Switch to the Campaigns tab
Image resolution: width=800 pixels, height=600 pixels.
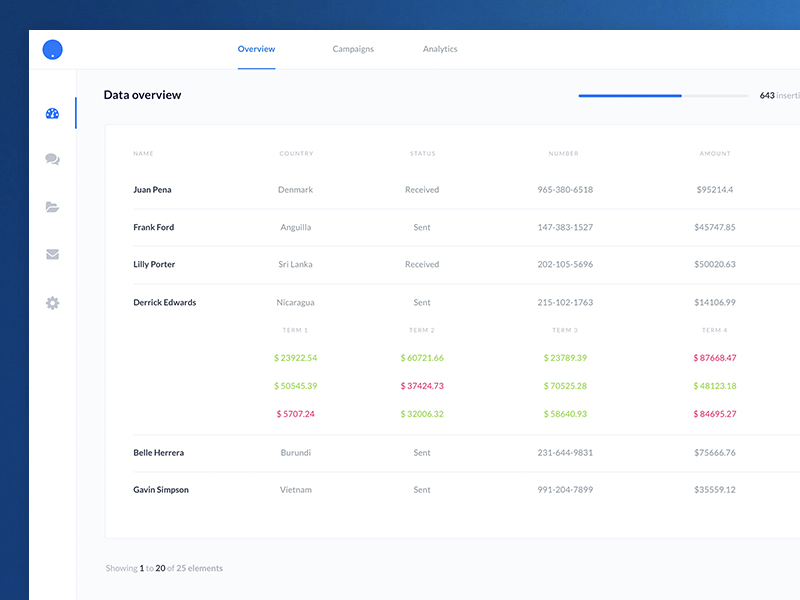pyautogui.click(x=353, y=49)
